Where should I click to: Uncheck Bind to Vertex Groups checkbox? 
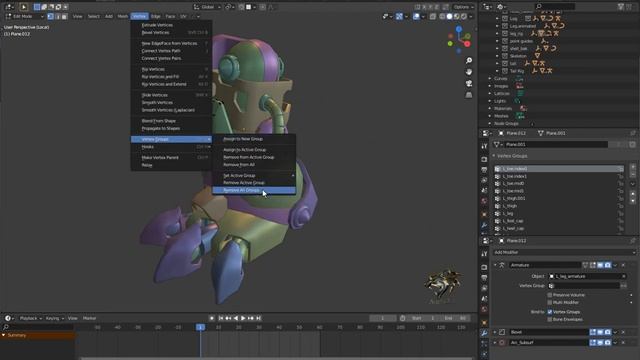[x=550, y=312]
